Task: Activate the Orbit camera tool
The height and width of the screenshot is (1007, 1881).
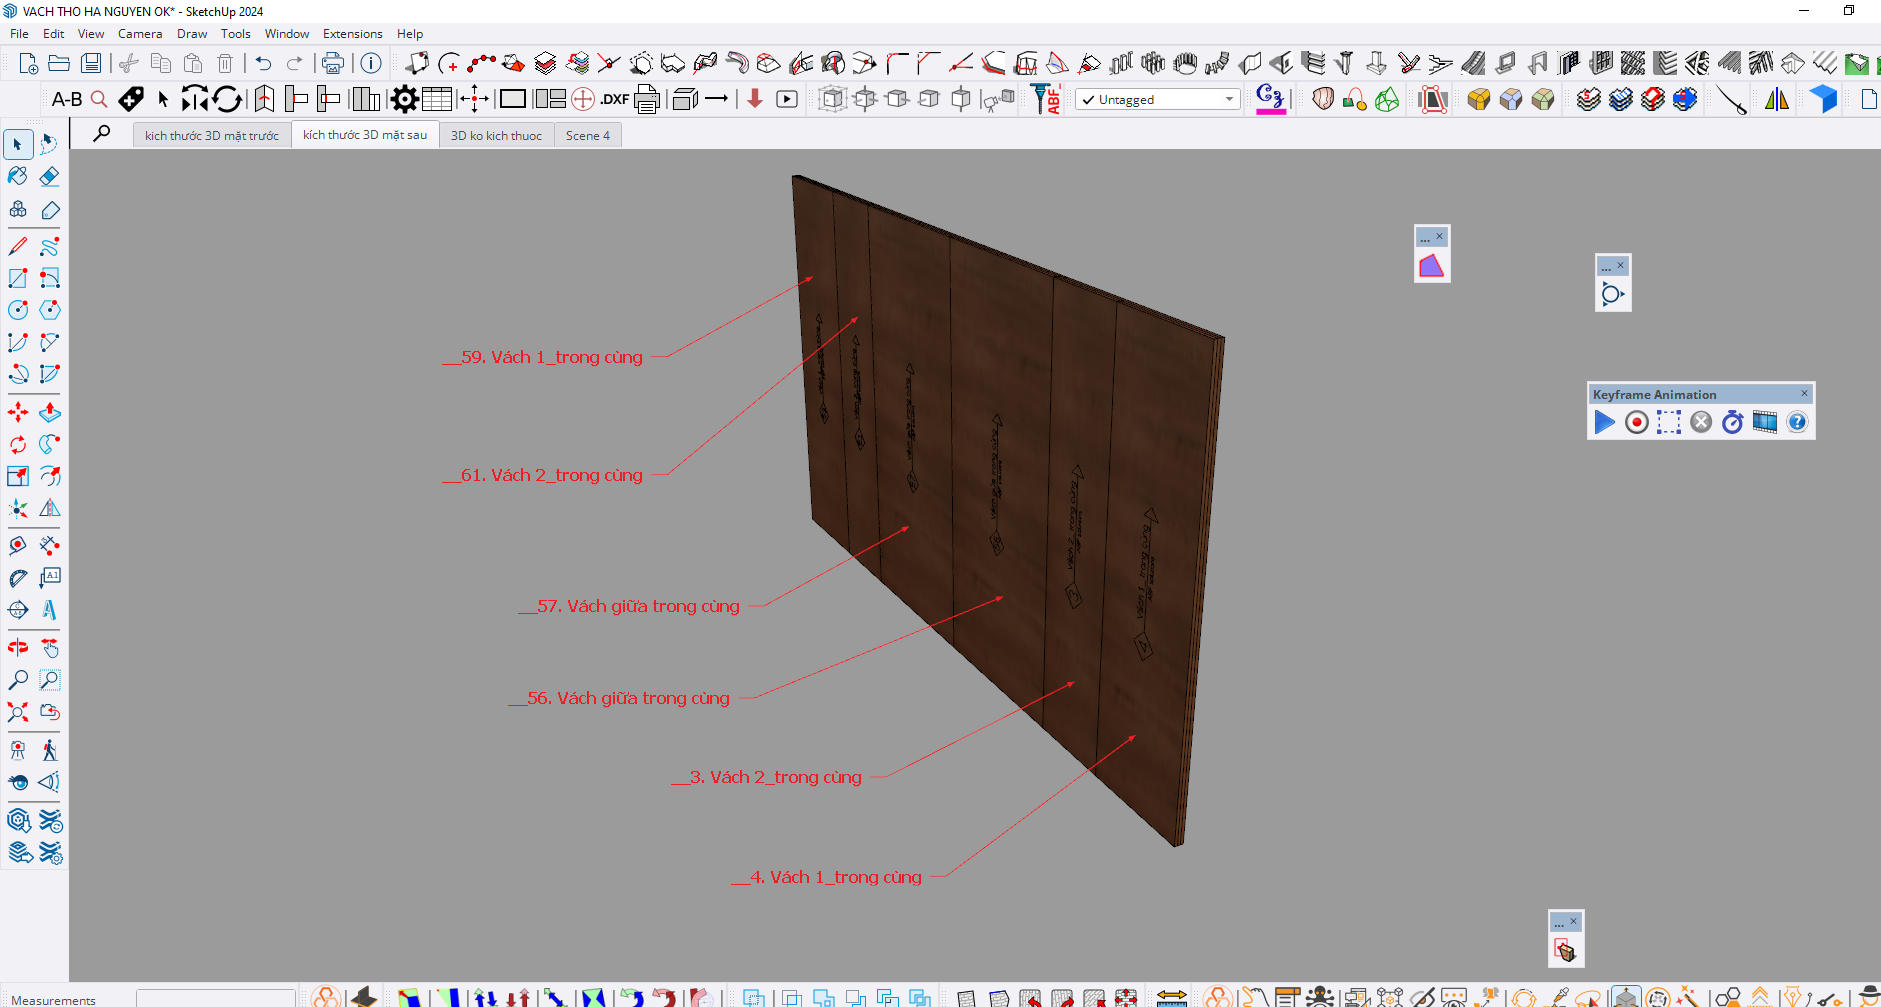Action: click(18, 648)
